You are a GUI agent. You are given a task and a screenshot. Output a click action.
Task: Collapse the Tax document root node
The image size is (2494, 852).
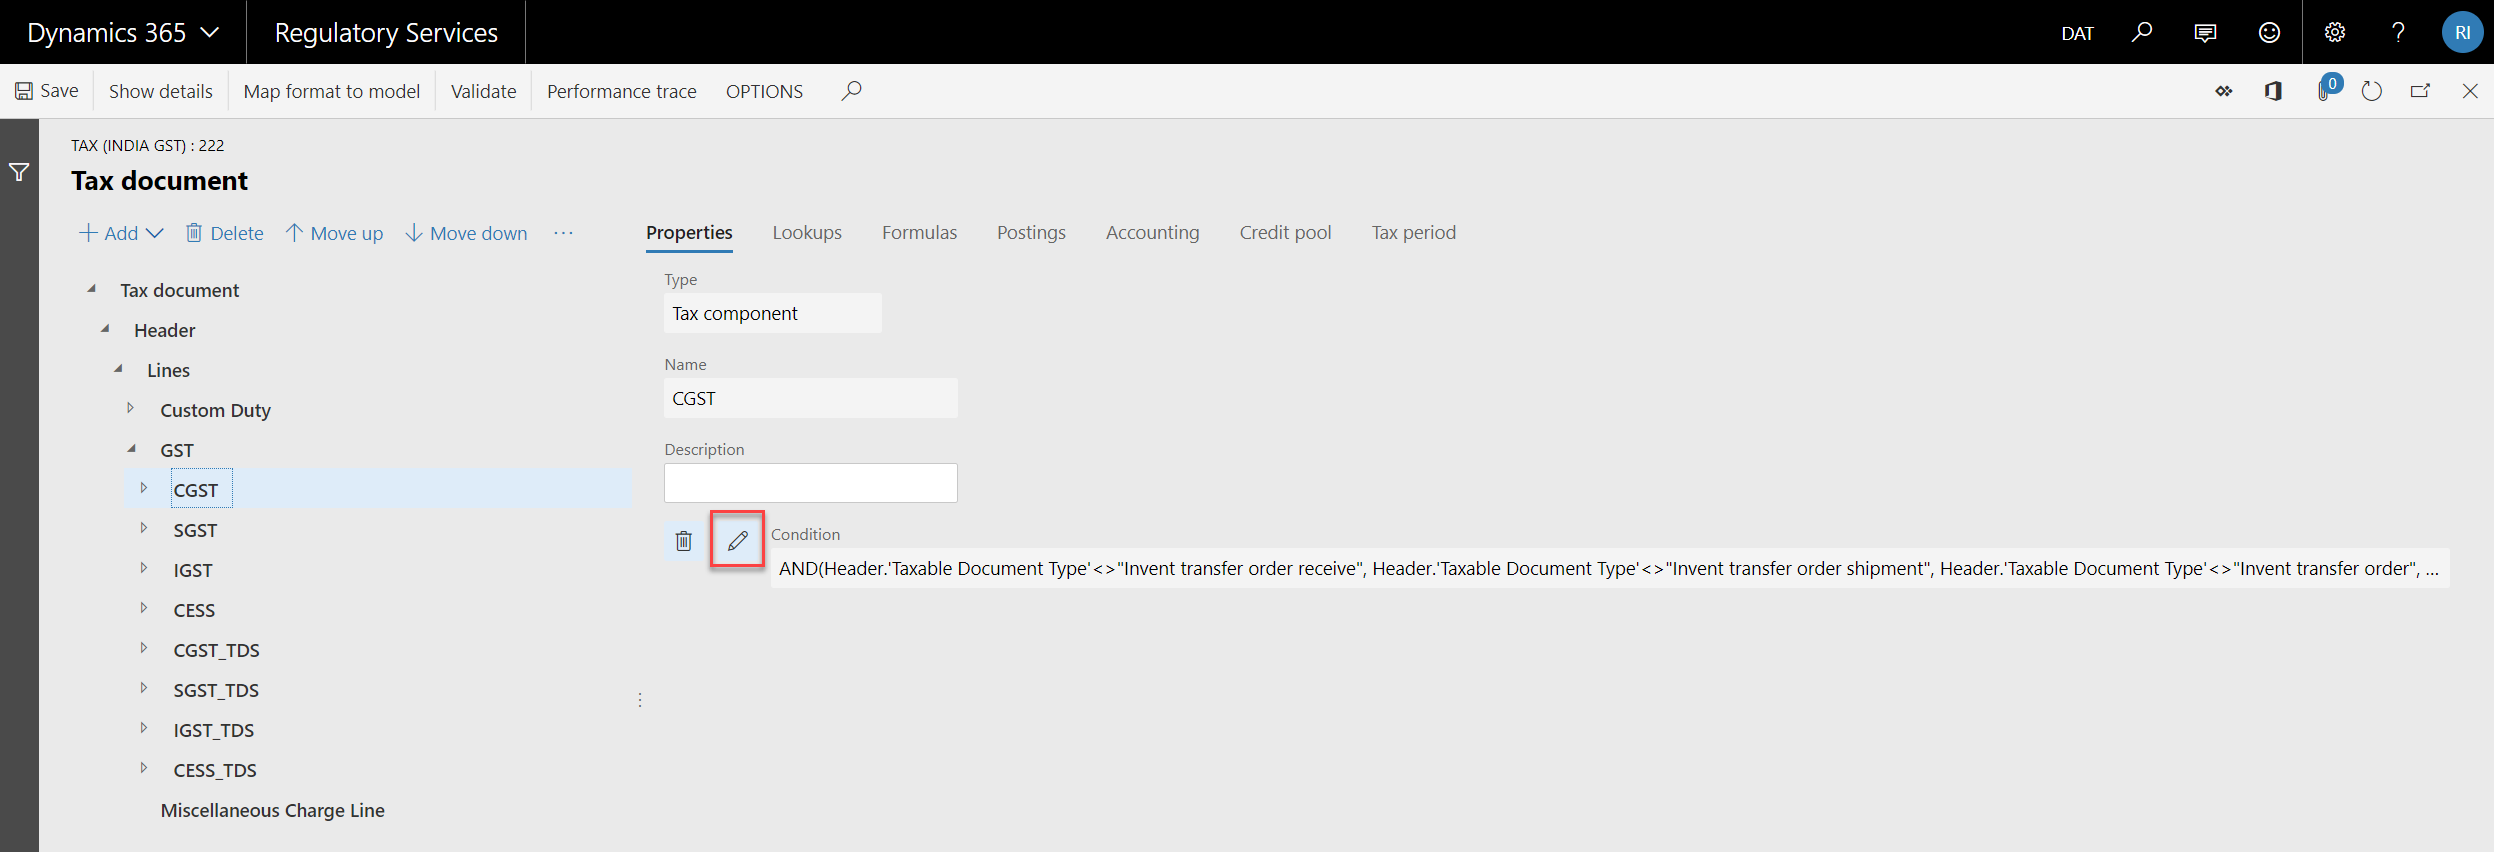pos(92,289)
